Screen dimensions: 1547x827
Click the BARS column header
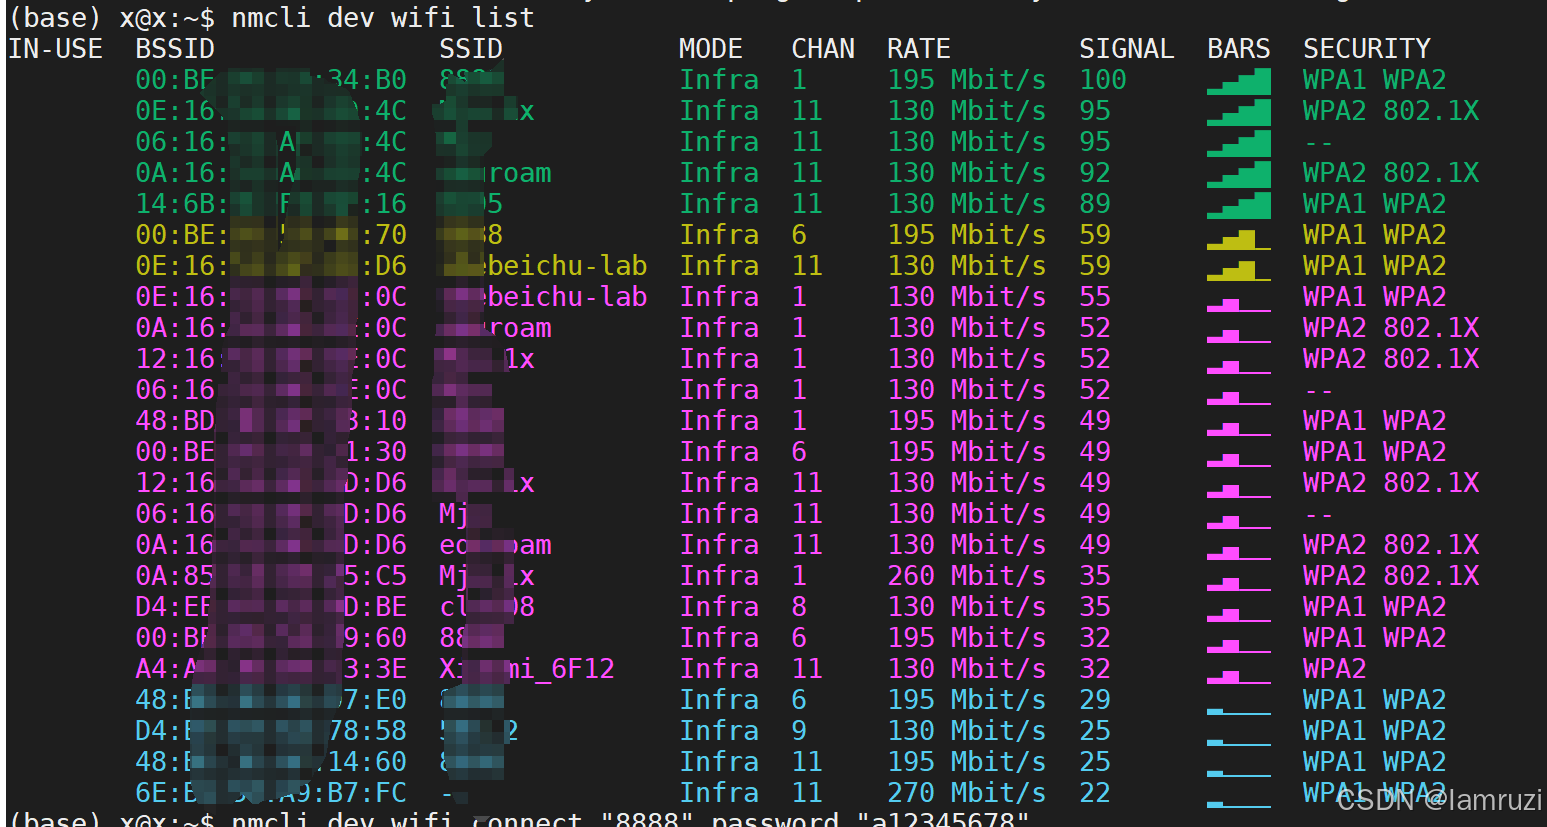1239,49
